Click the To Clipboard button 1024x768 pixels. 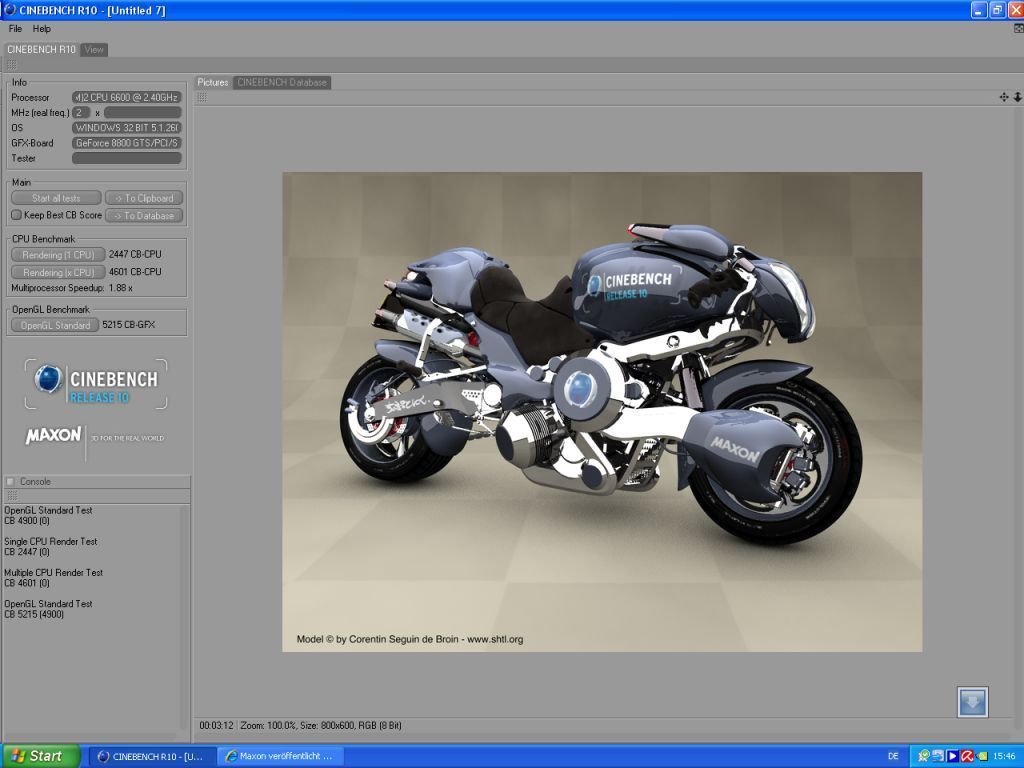(x=144, y=198)
